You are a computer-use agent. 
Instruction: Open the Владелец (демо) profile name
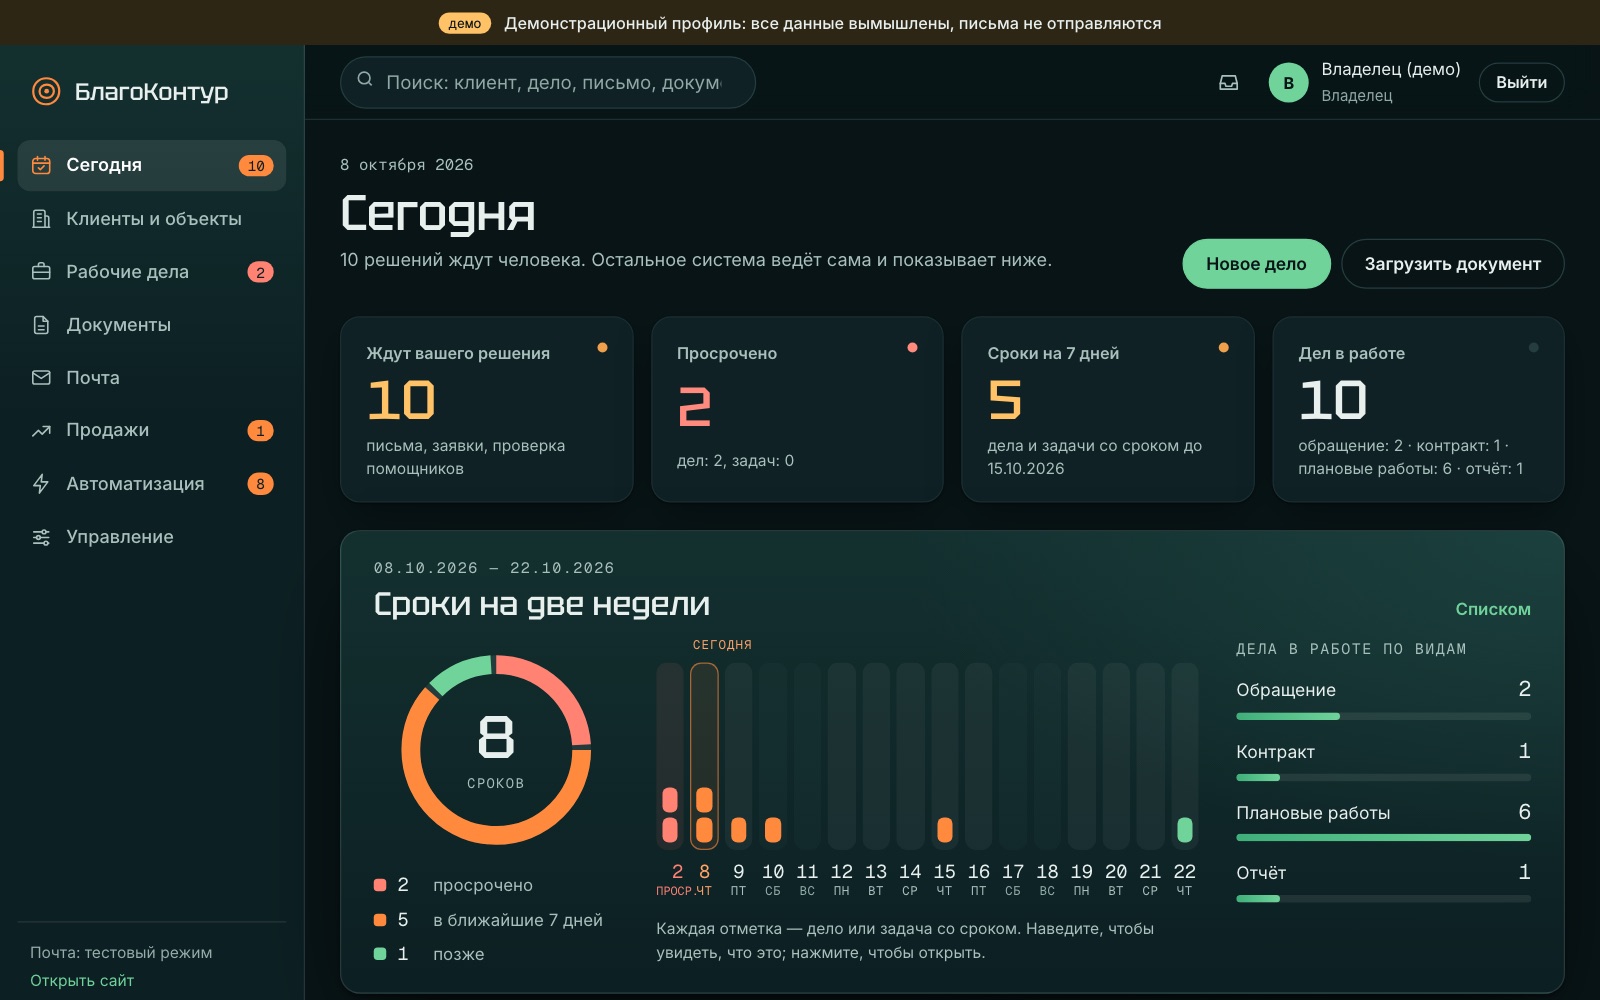point(1390,69)
